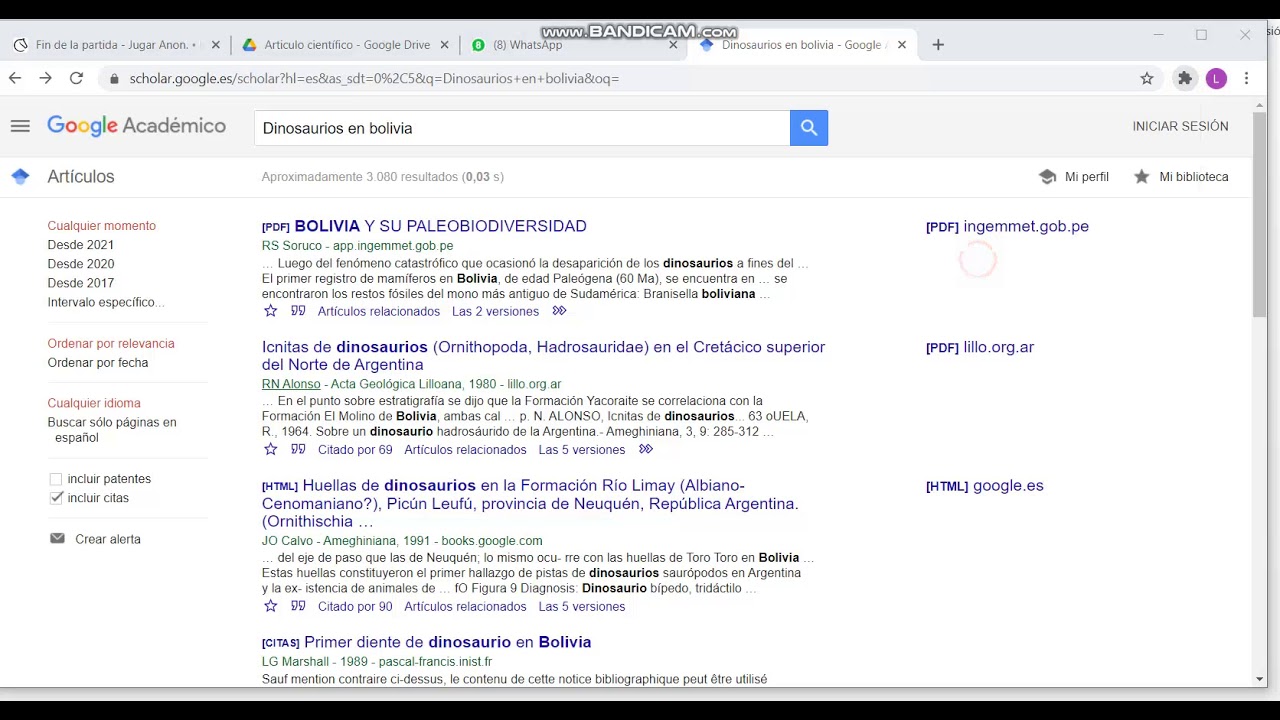This screenshot has height=720, width=1280.
Task: Enable the incluir patentes checkbox
Action: tap(56, 479)
